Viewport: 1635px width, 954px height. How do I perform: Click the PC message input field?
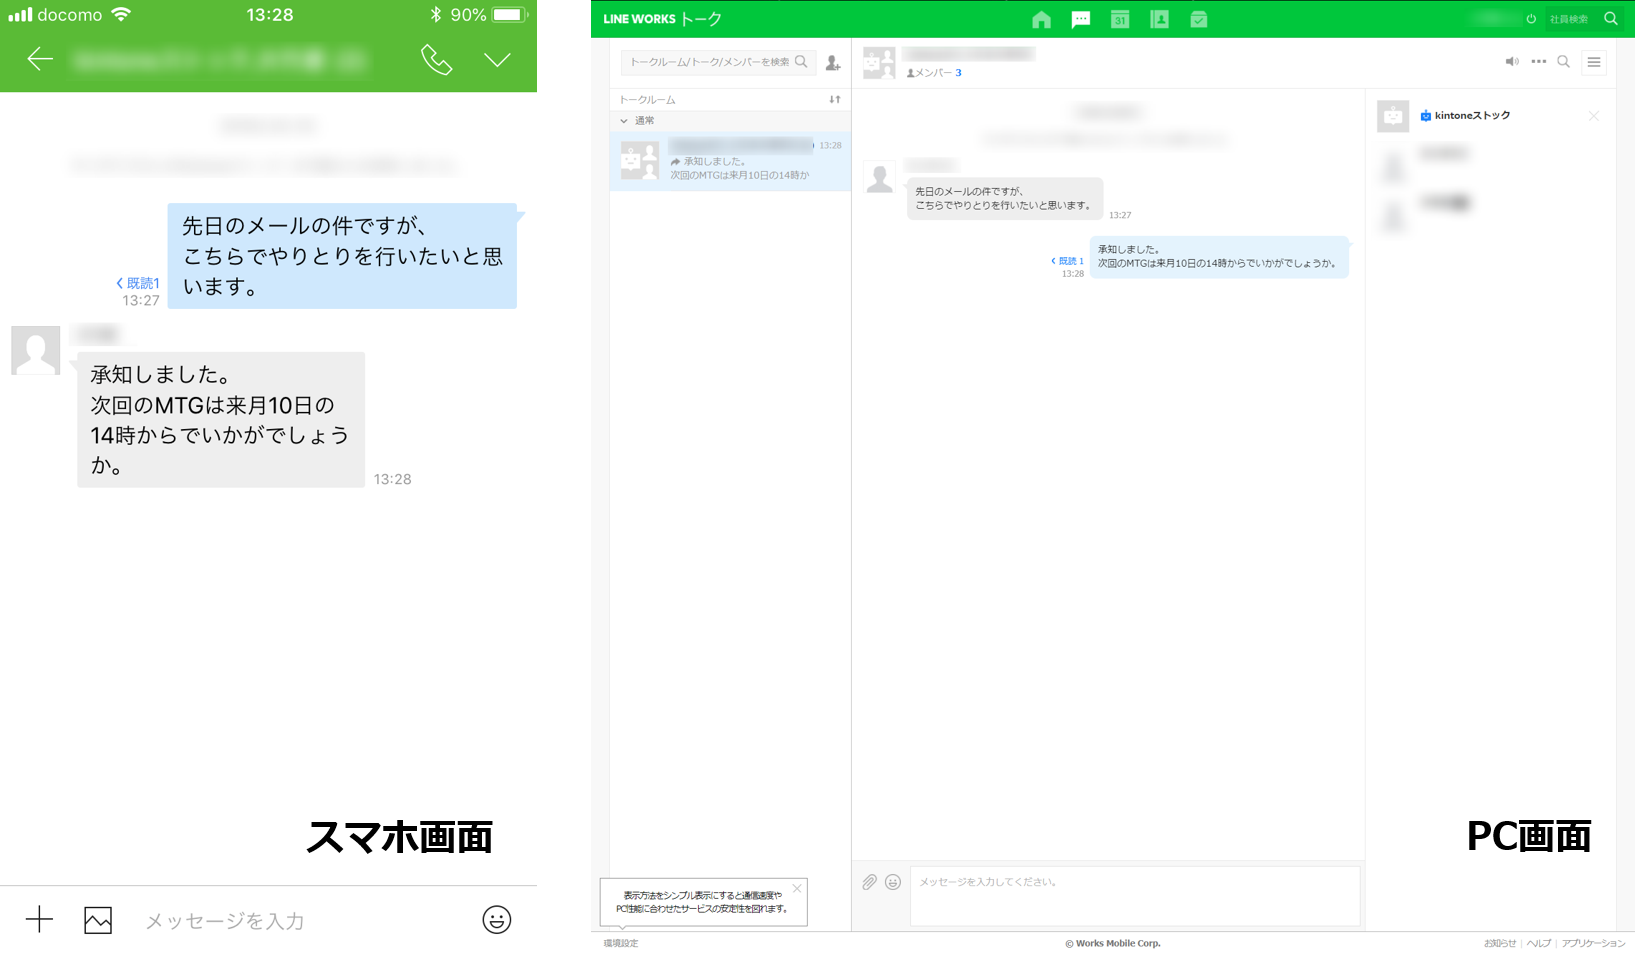1134,895
